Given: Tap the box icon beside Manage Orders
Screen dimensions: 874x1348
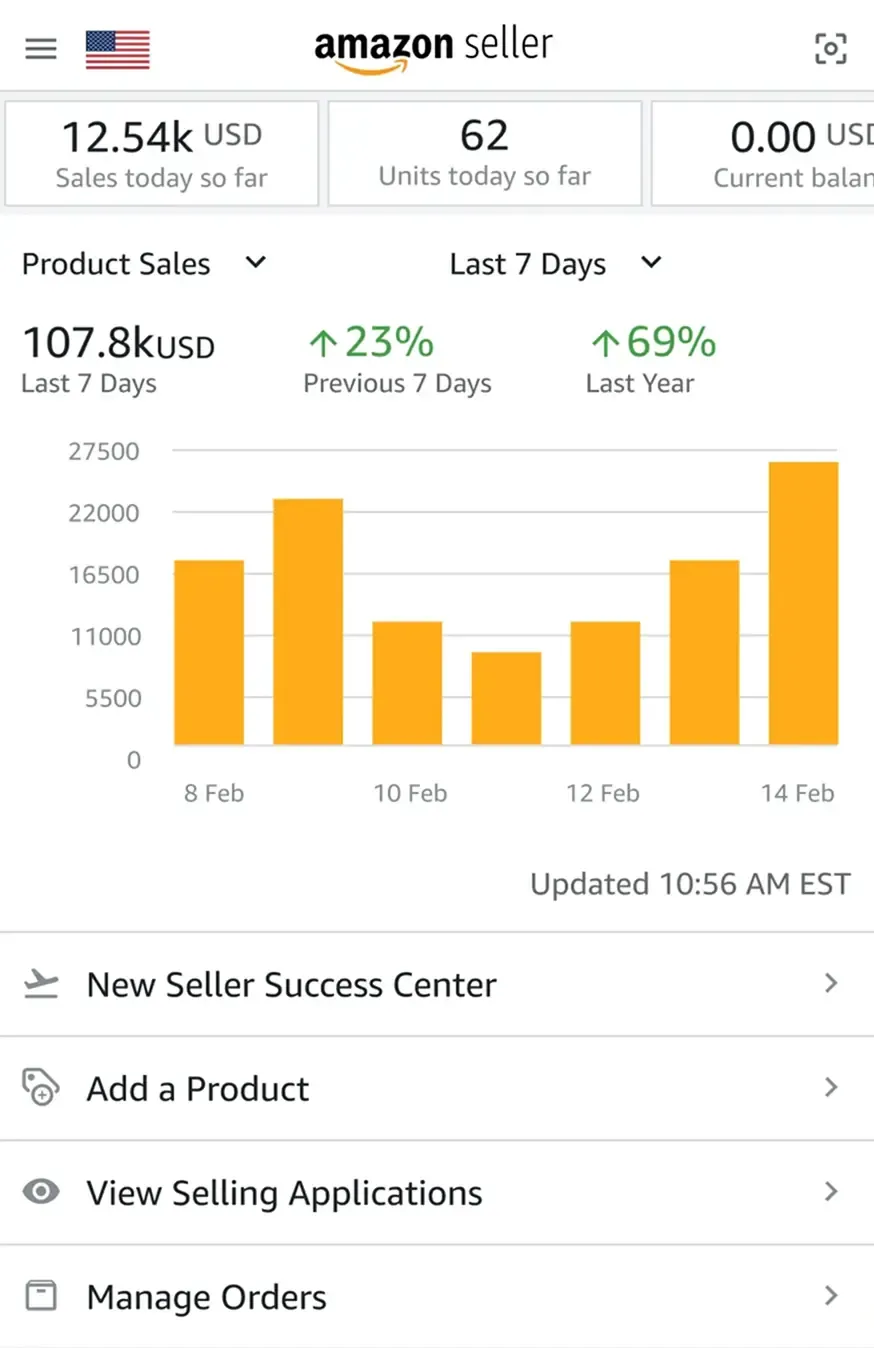Looking at the screenshot, I should pyautogui.click(x=41, y=1296).
